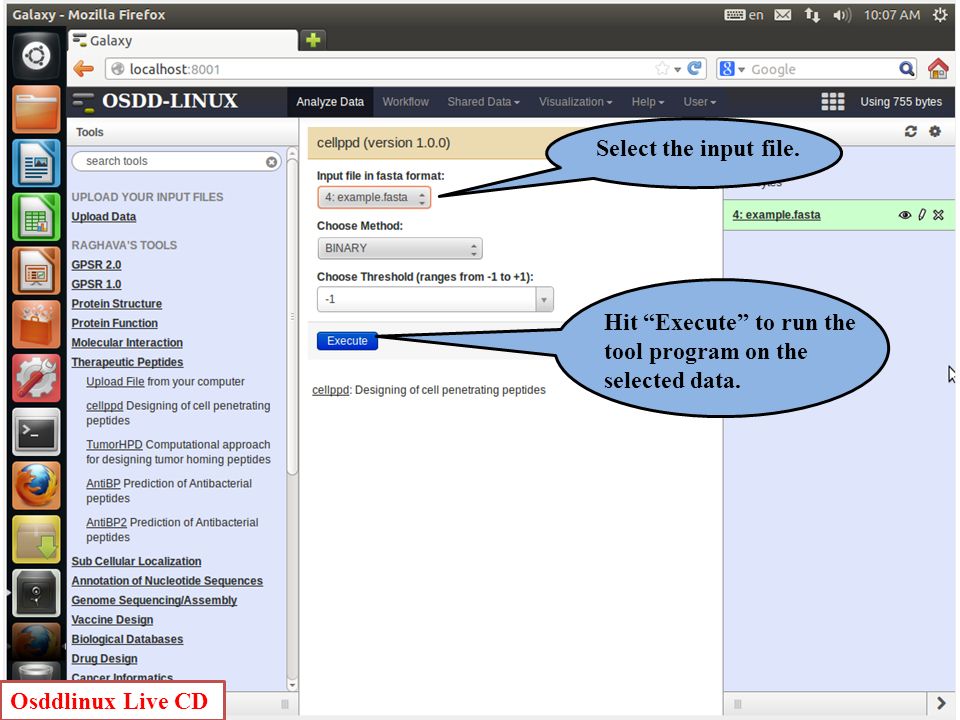Collapse the Therapeutic Peptides section

coord(127,362)
